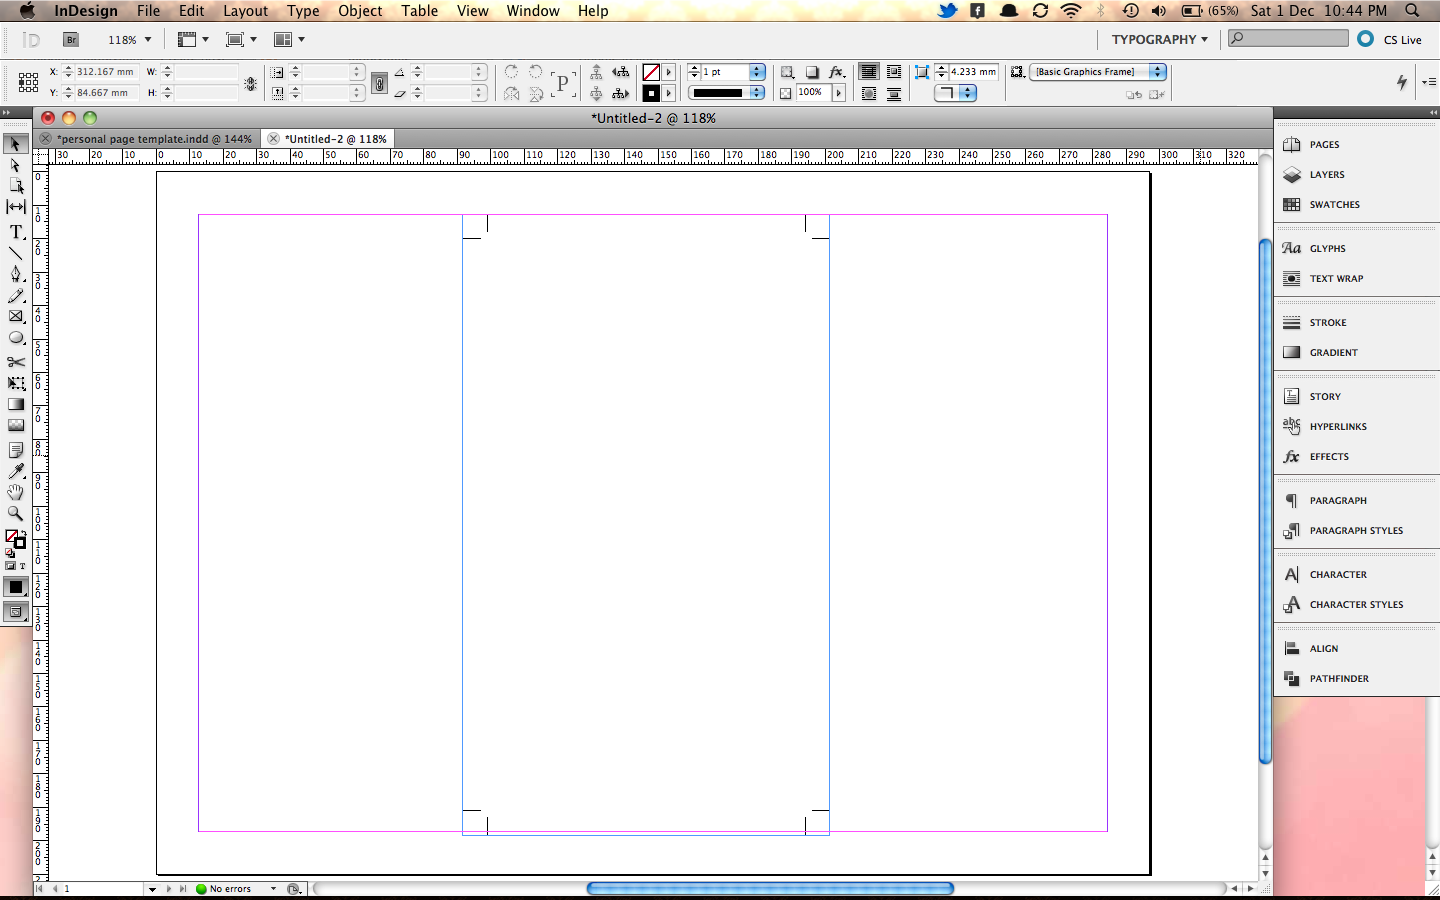Select the Hand tool
1440x900 pixels.
click(x=16, y=492)
